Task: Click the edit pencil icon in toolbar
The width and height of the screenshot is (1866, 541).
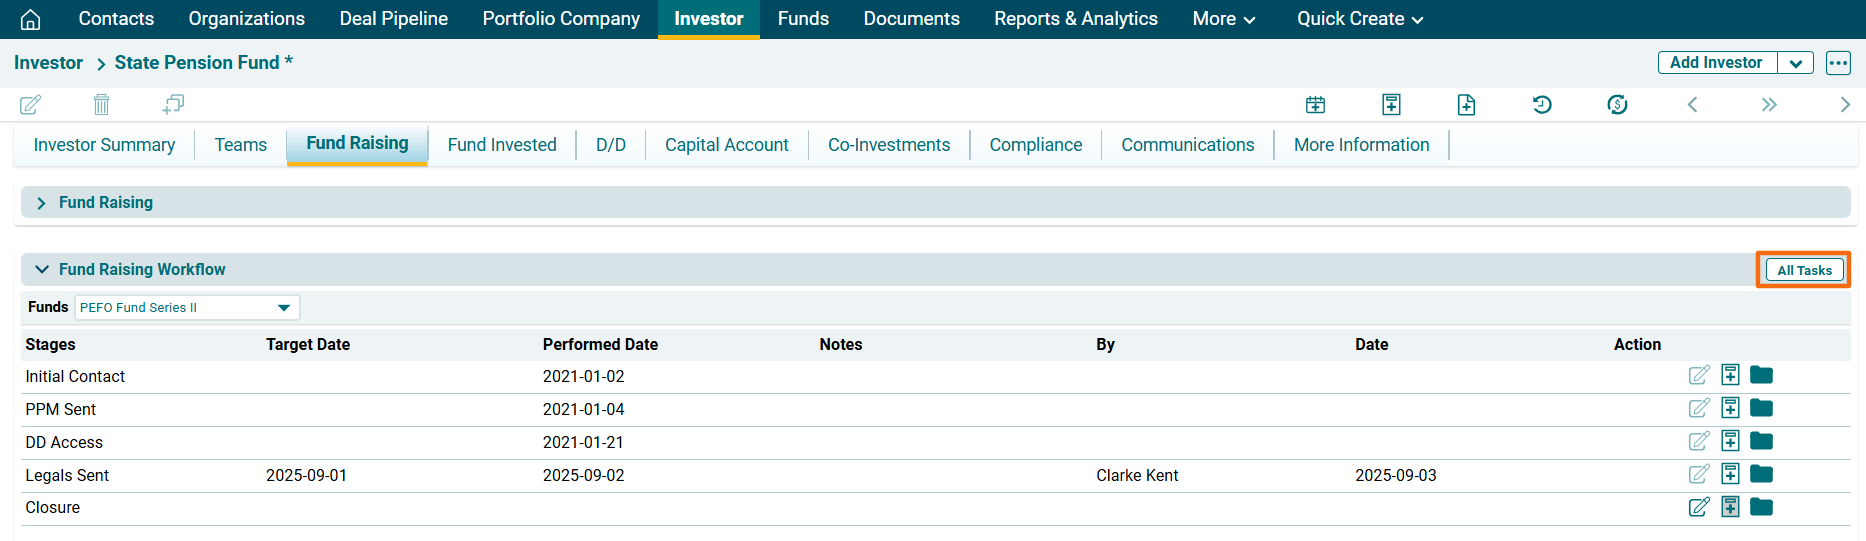Action: pyautogui.click(x=31, y=104)
